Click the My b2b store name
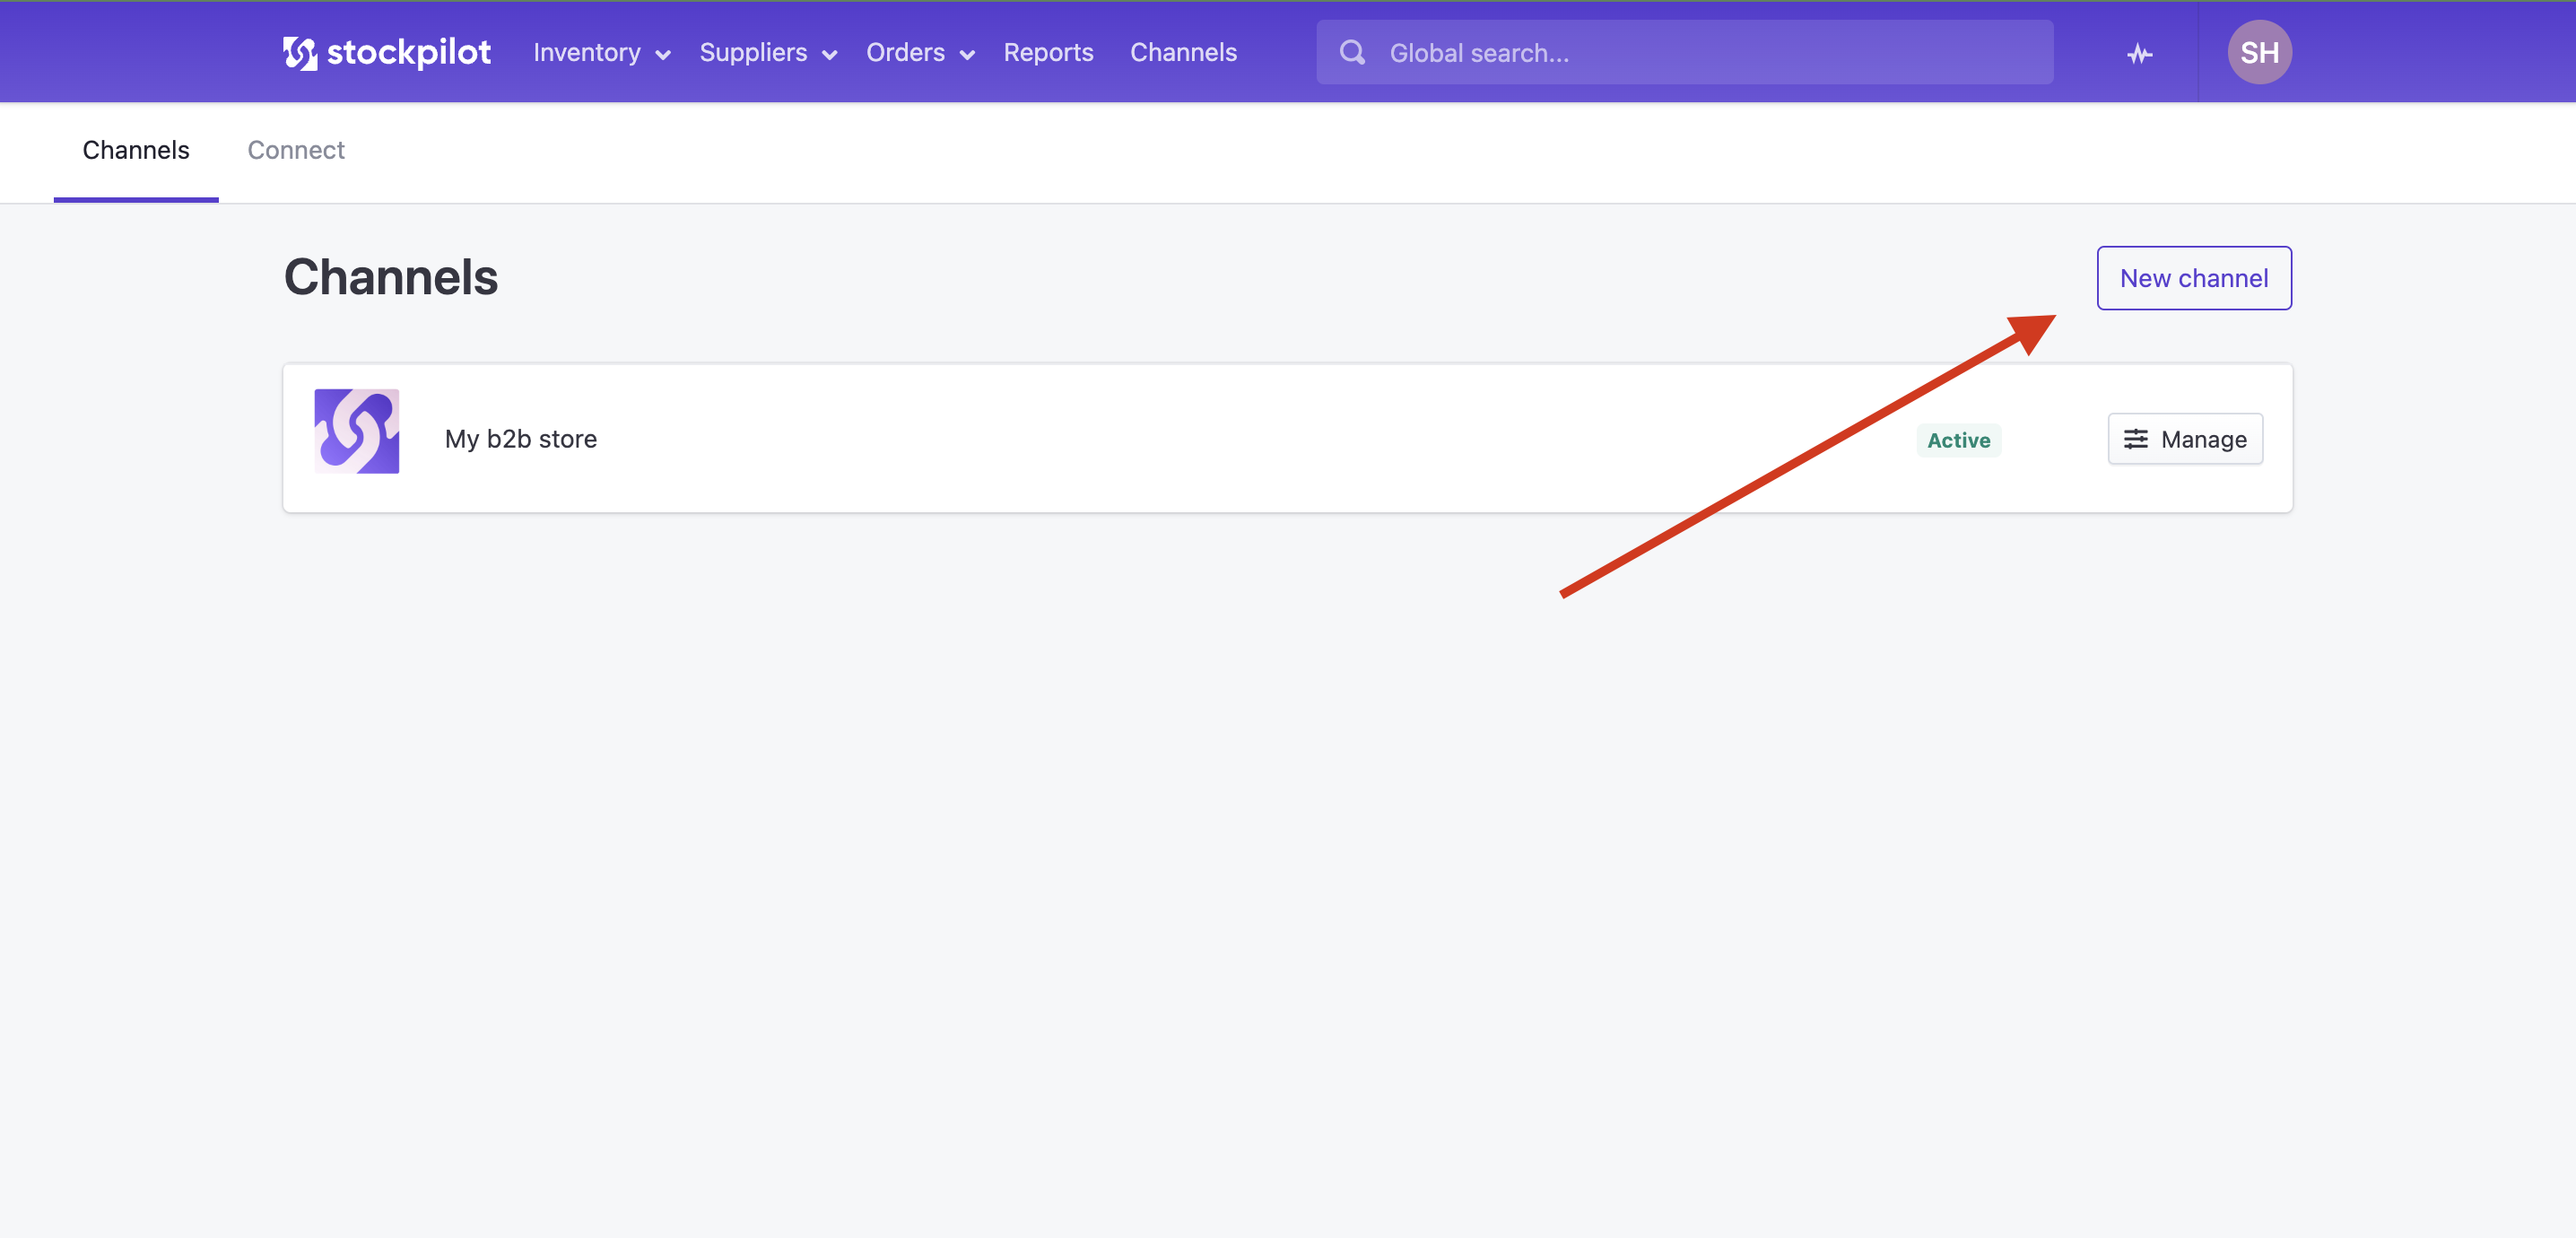Screen dimensions: 2576x1238 pyautogui.click(x=521, y=439)
